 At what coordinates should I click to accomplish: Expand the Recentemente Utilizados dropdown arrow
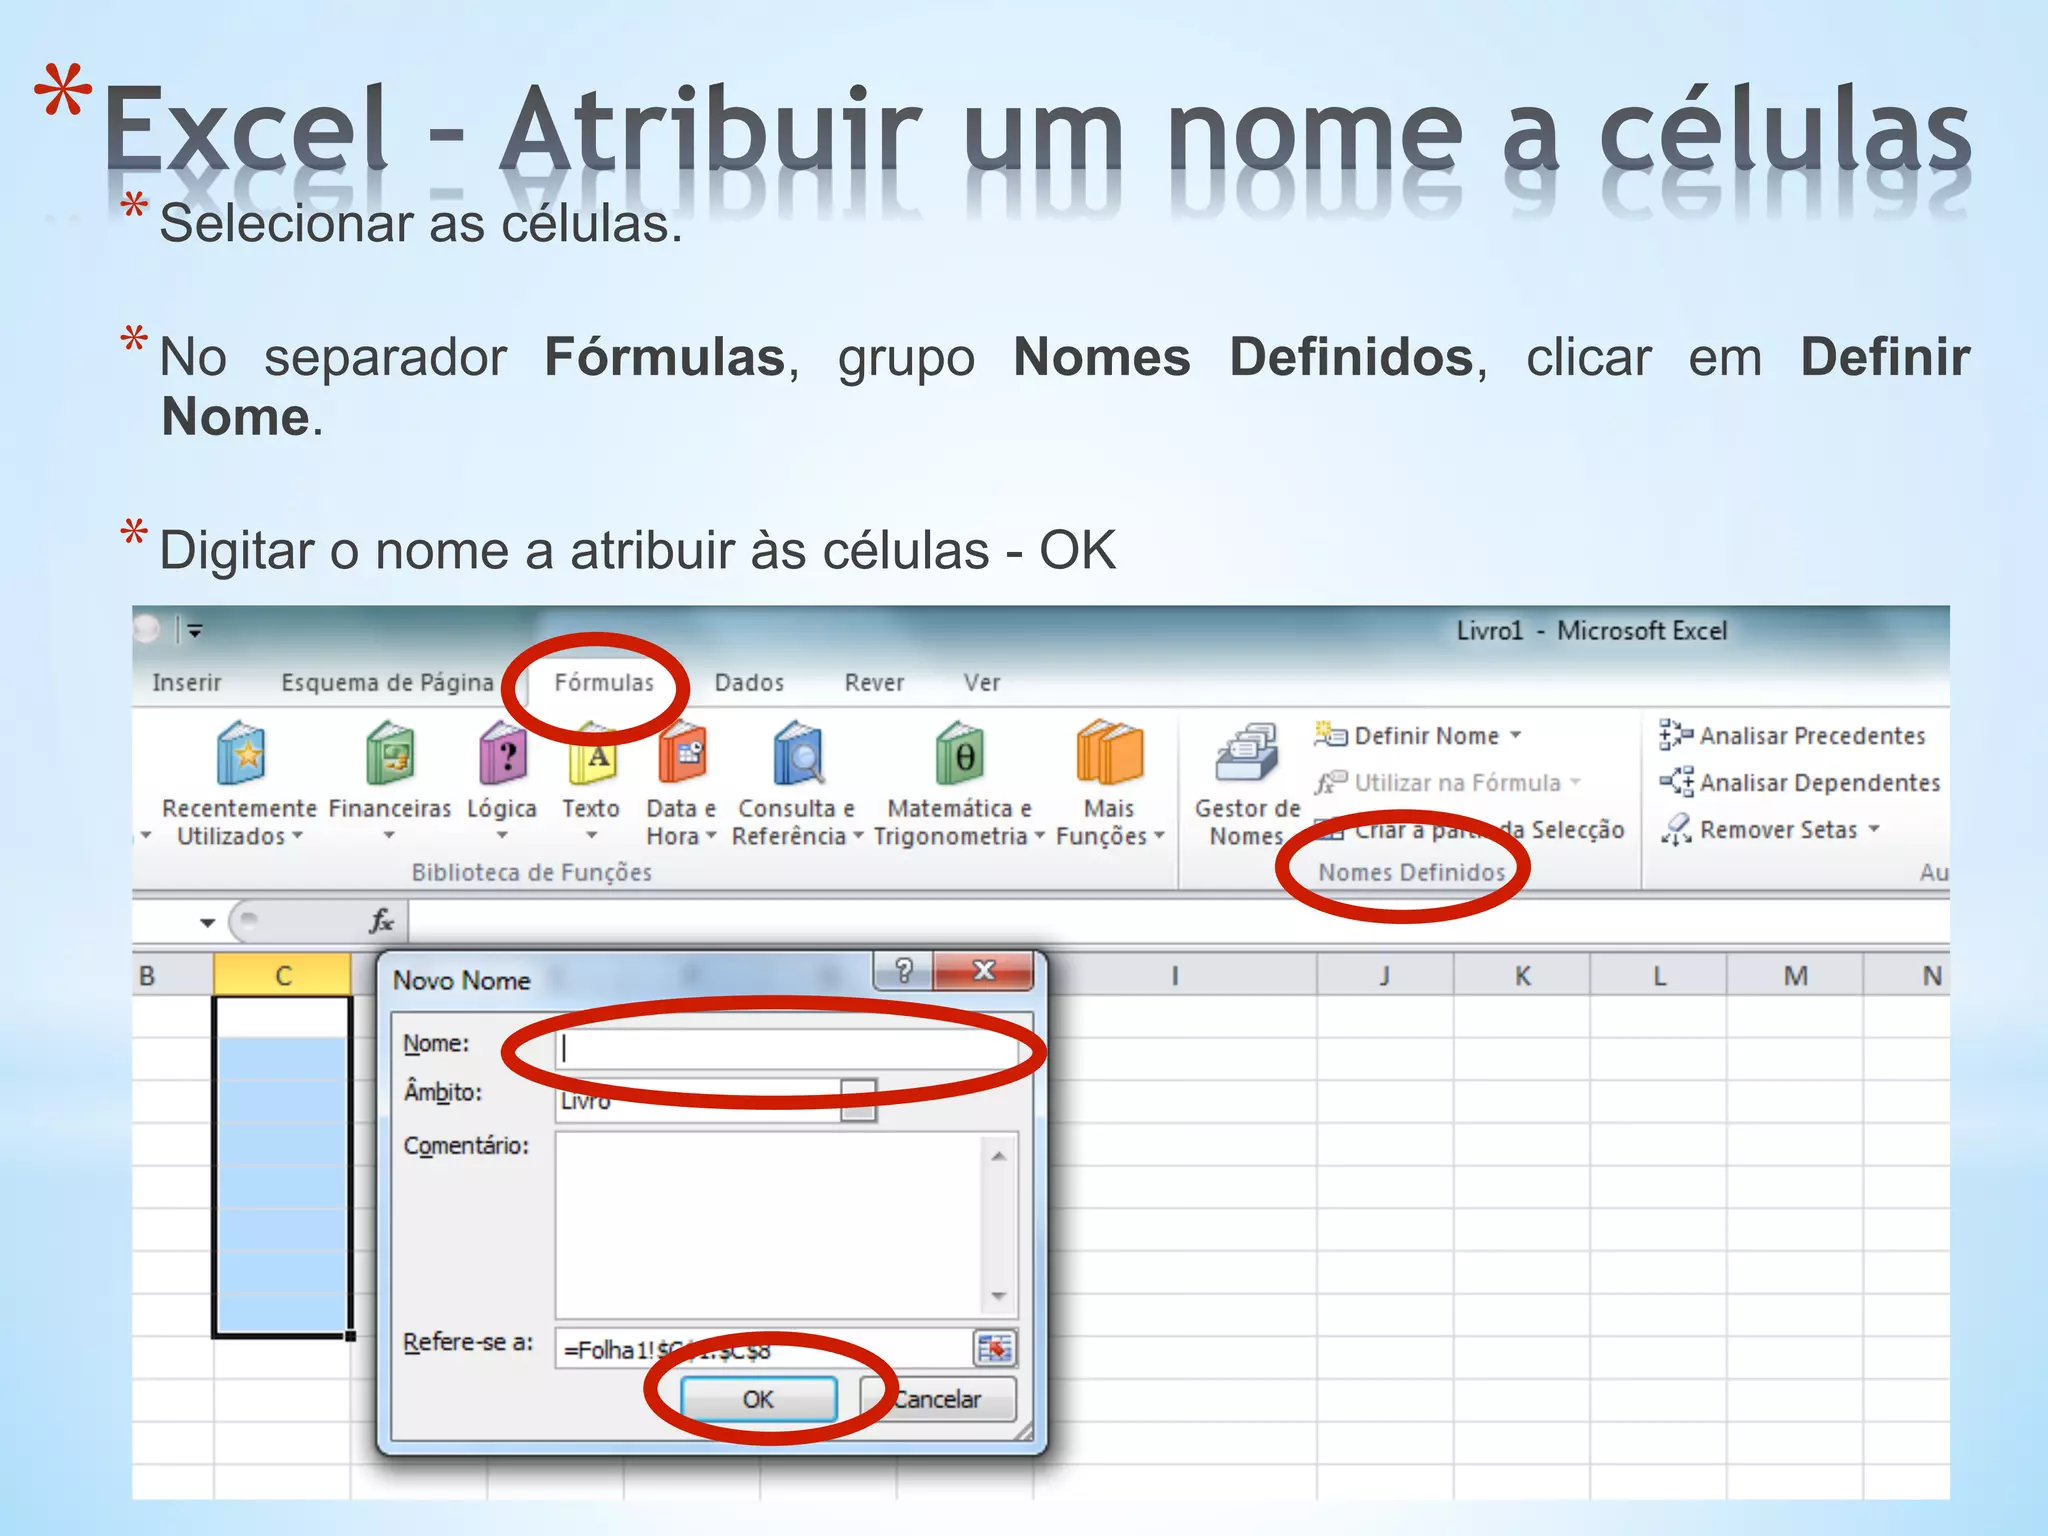pyautogui.click(x=297, y=836)
